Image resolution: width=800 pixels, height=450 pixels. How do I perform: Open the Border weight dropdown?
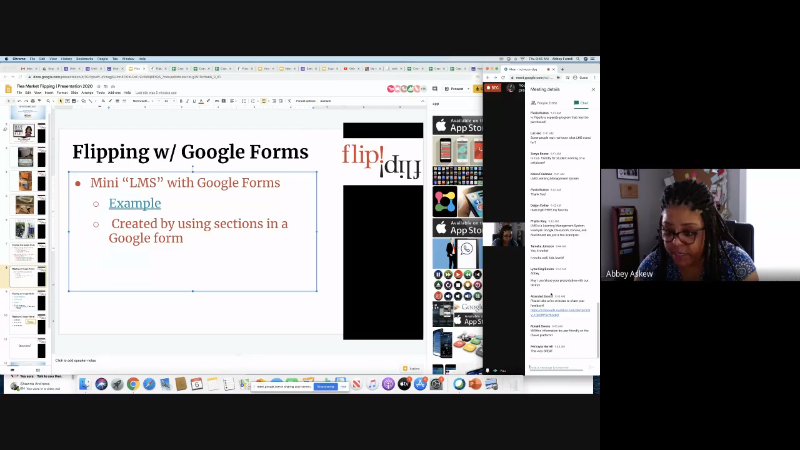117,101
